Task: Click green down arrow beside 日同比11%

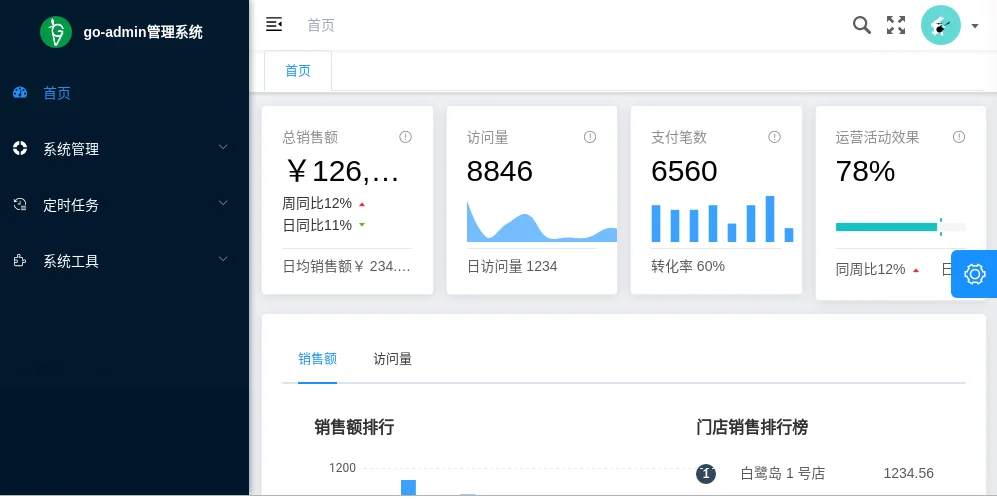Action: click(x=362, y=225)
